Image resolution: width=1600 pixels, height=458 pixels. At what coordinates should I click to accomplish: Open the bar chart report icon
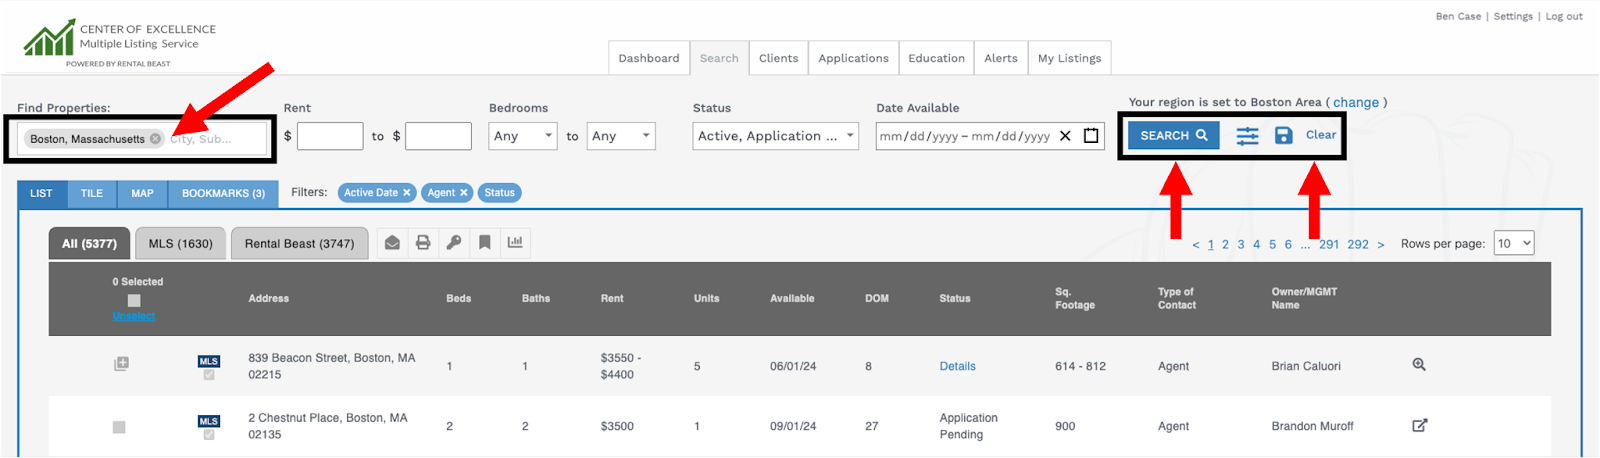(515, 243)
